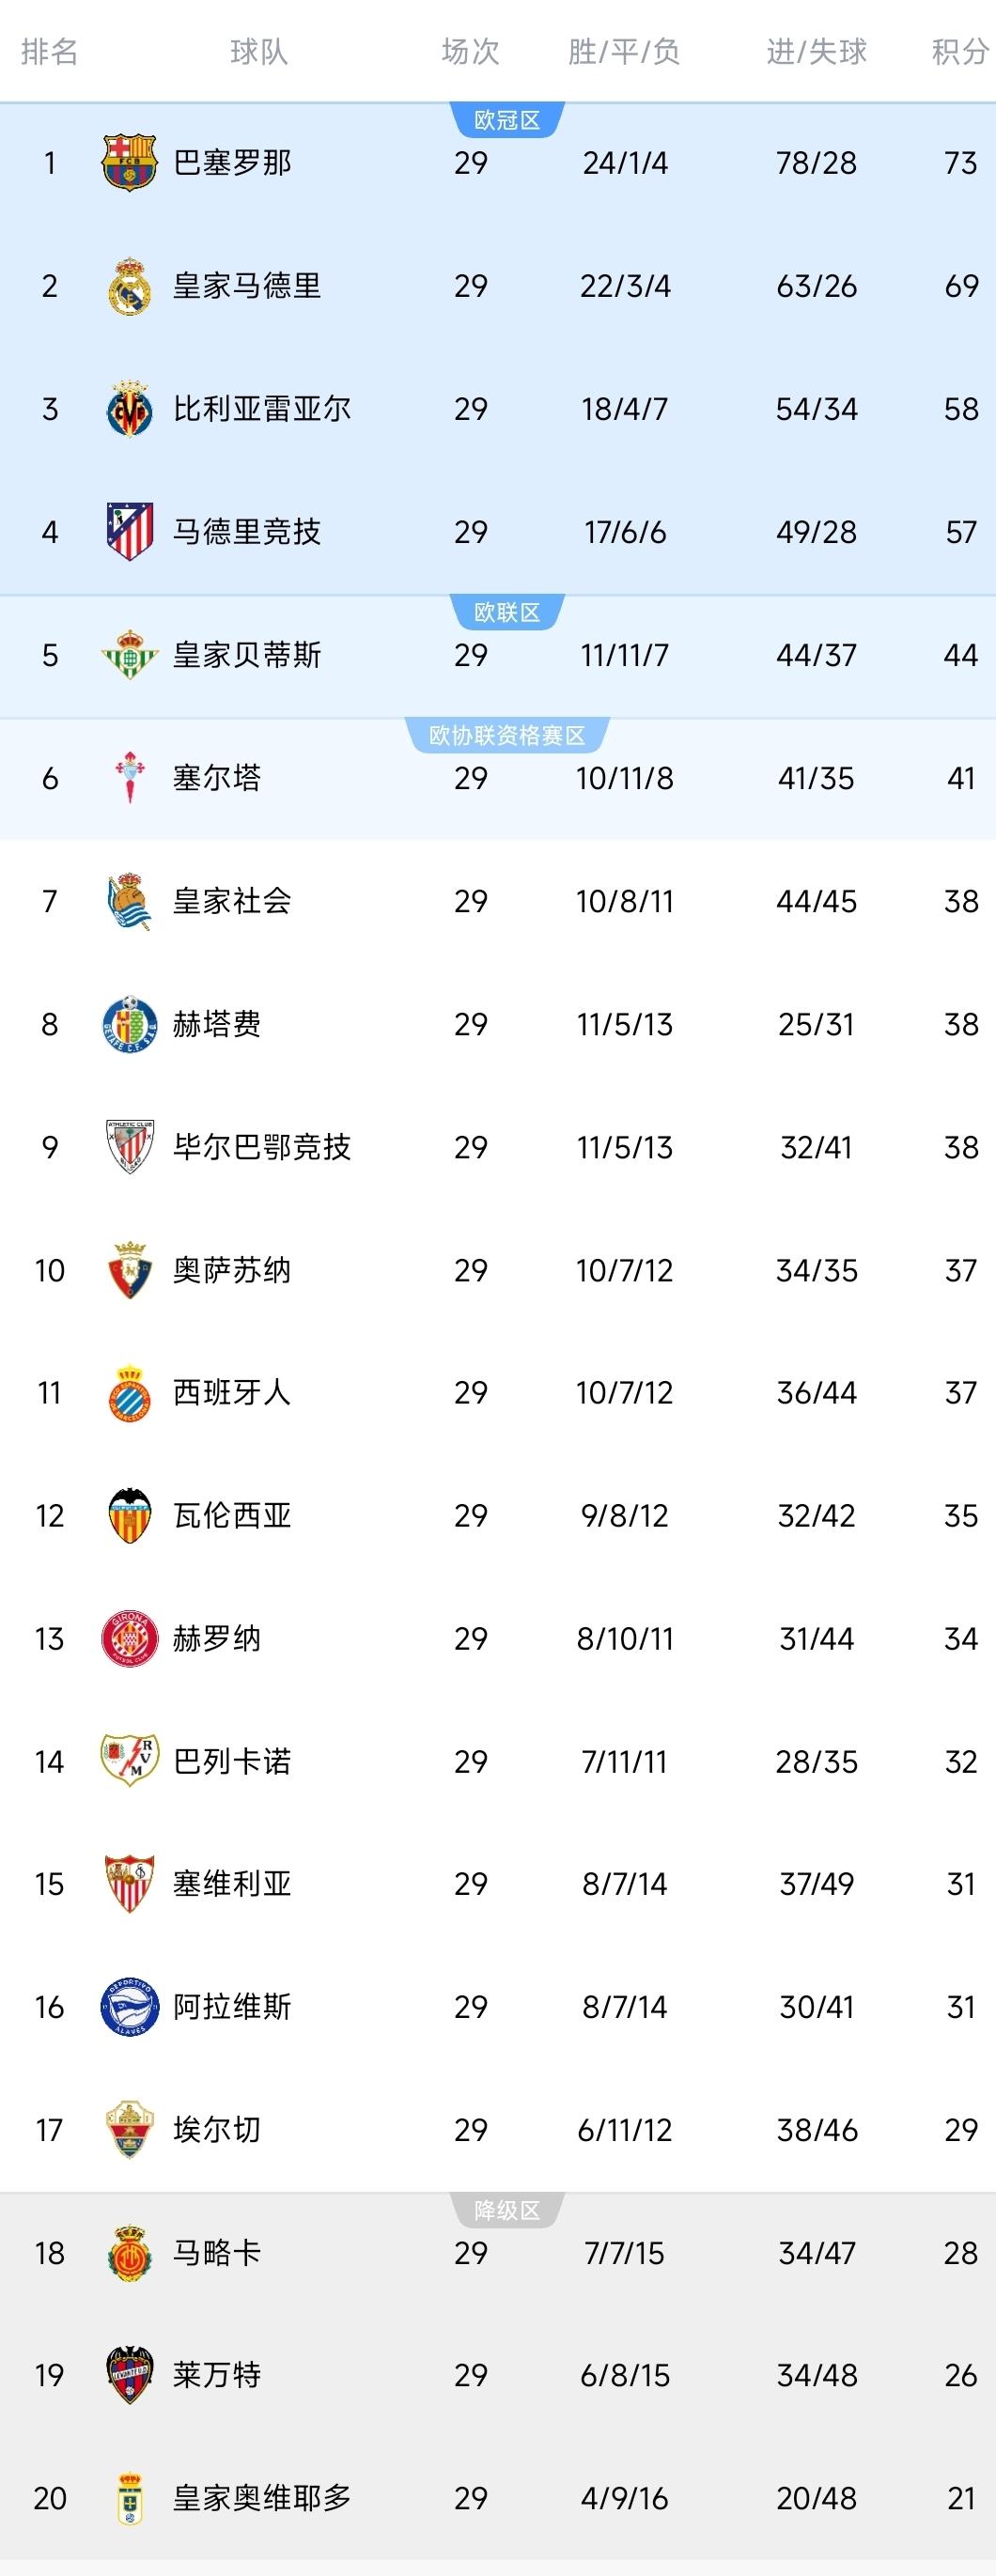Screen dimensions: 996x2576
Task: Click the Real Sociedad badge
Action: click(130, 901)
